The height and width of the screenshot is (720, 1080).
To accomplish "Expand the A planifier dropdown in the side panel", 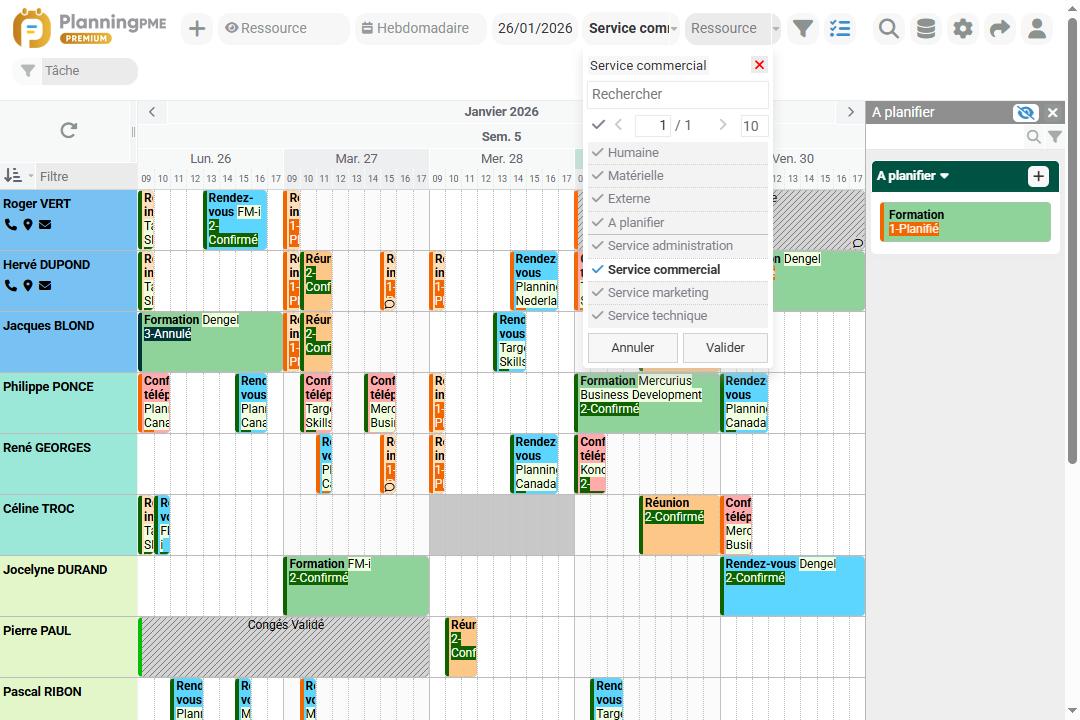I will 918,176.
